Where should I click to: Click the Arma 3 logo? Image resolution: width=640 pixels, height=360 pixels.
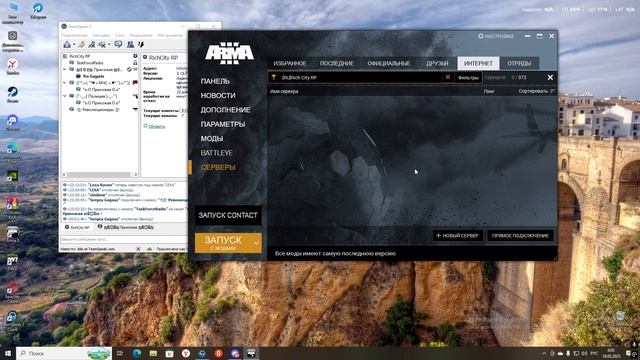tap(229, 53)
